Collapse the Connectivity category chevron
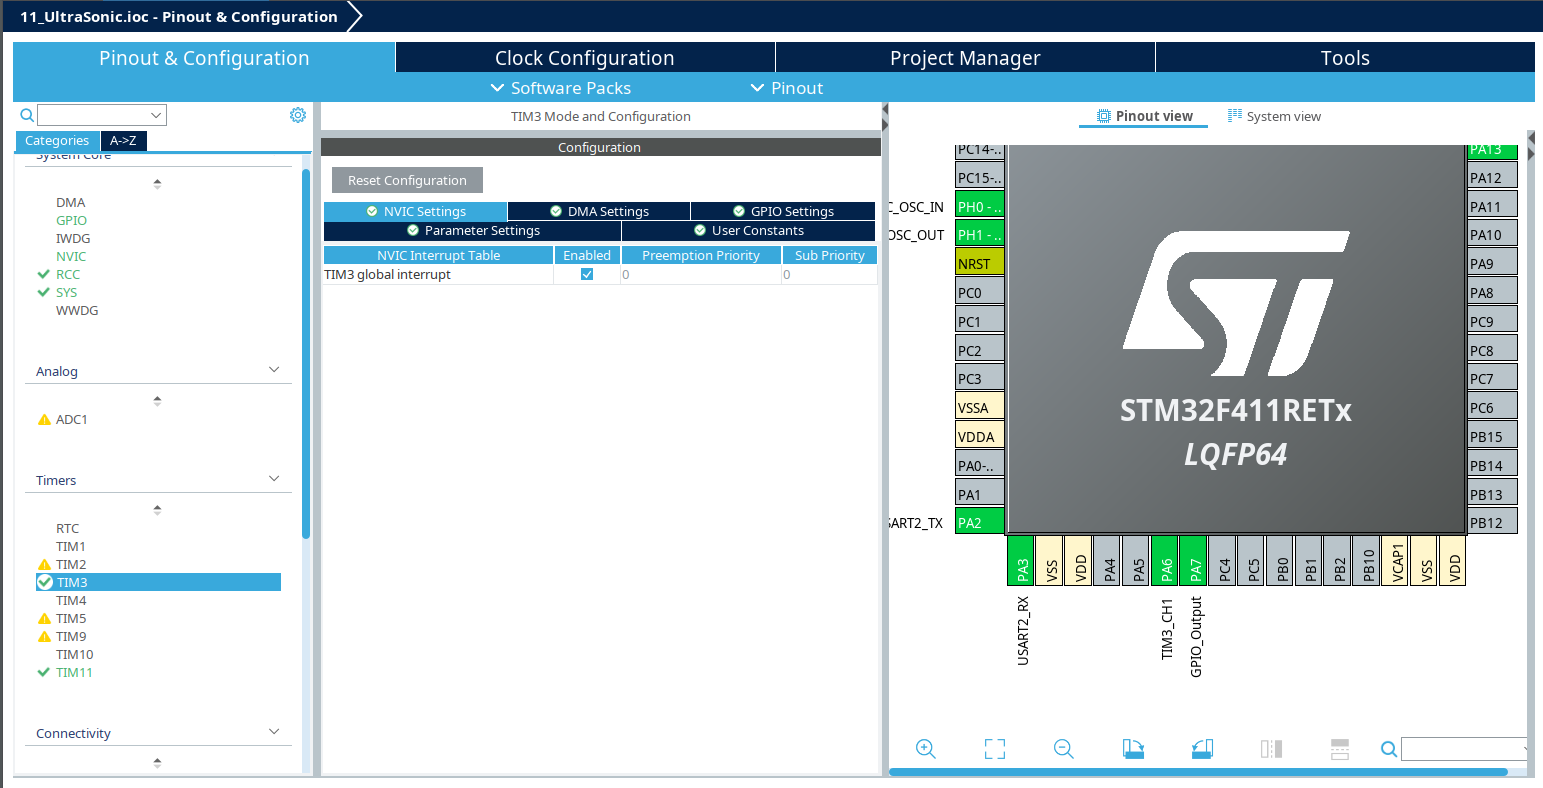 pyautogui.click(x=275, y=732)
